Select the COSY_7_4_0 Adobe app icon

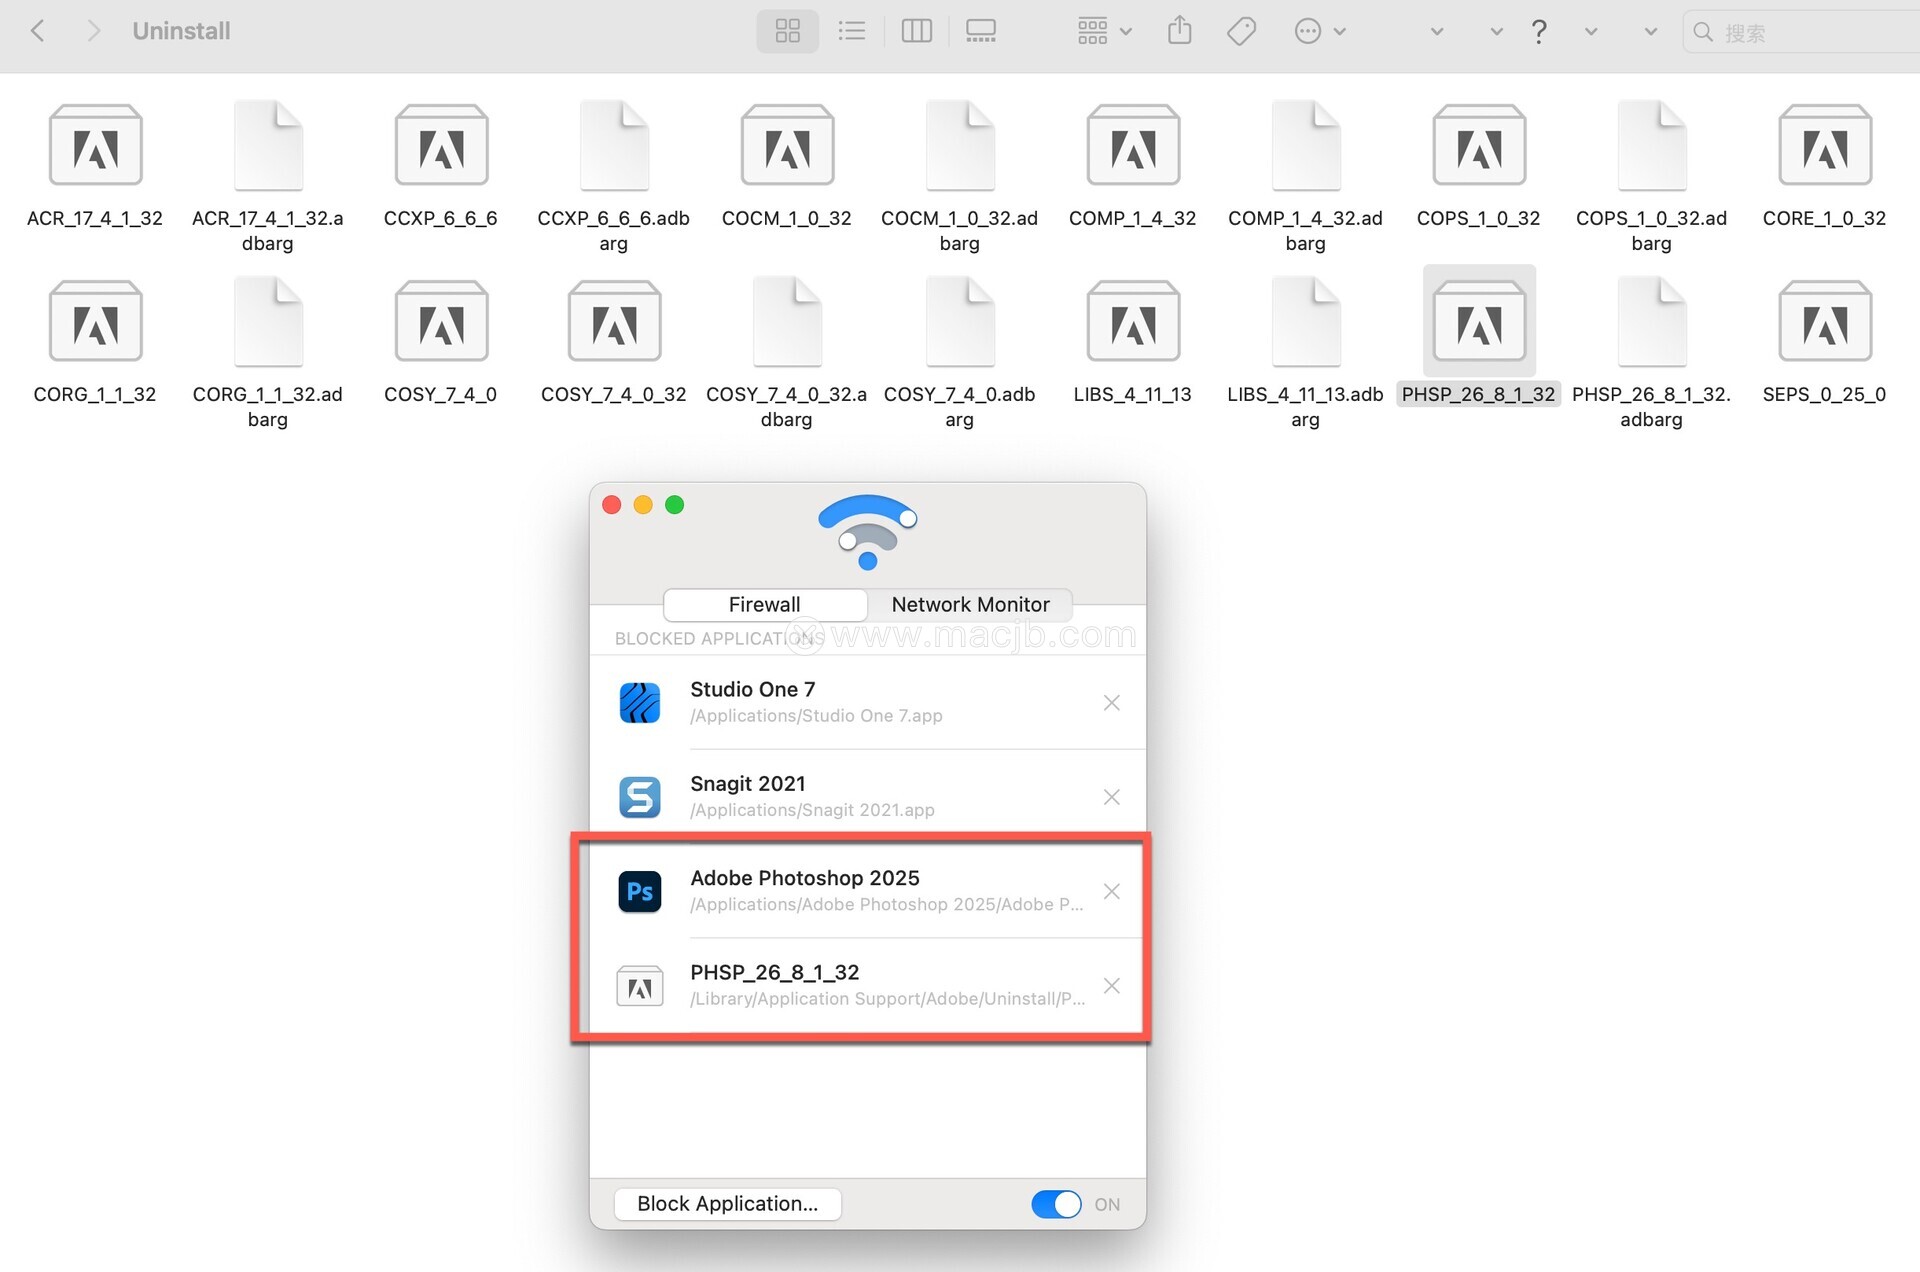pos(441,322)
